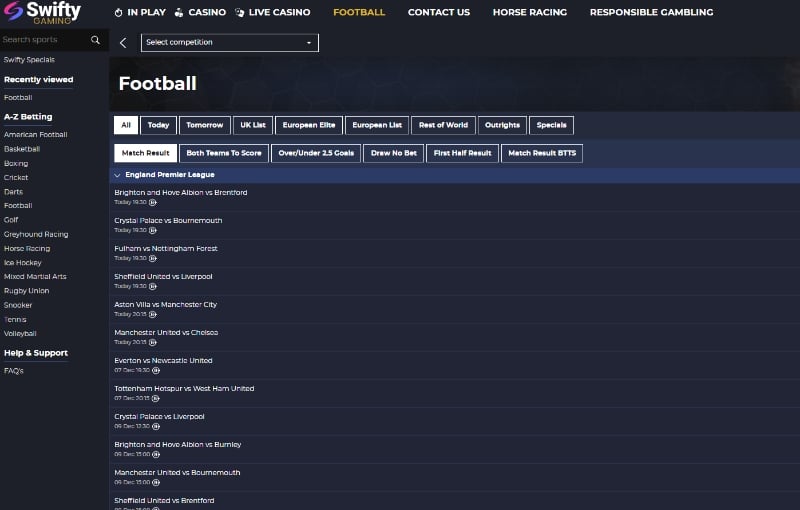
Task: Click the search magnifier icon
Action: 95,40
